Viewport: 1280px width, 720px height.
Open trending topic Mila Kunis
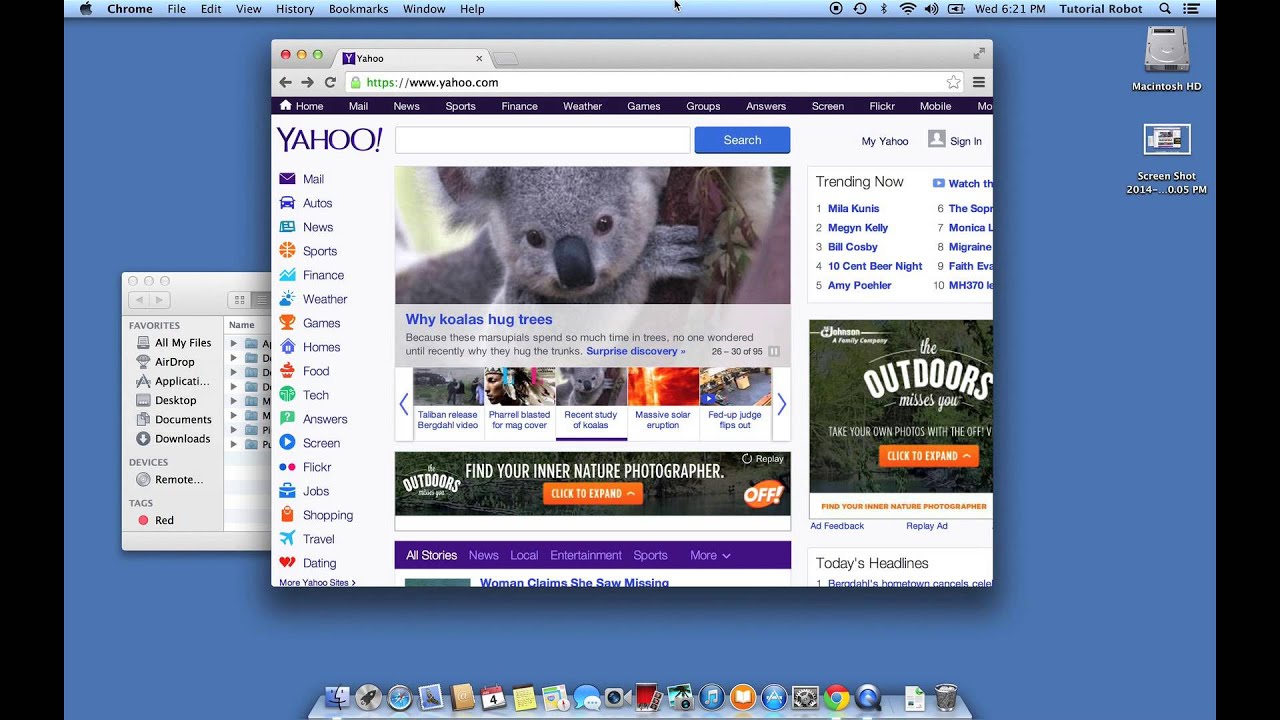click(x=853, y=208)
